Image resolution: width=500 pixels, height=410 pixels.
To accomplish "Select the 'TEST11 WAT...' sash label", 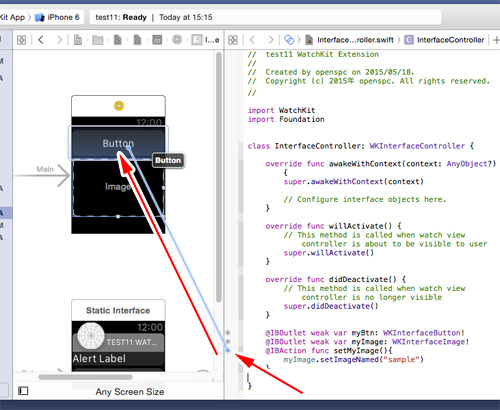I will click(132, 342).
